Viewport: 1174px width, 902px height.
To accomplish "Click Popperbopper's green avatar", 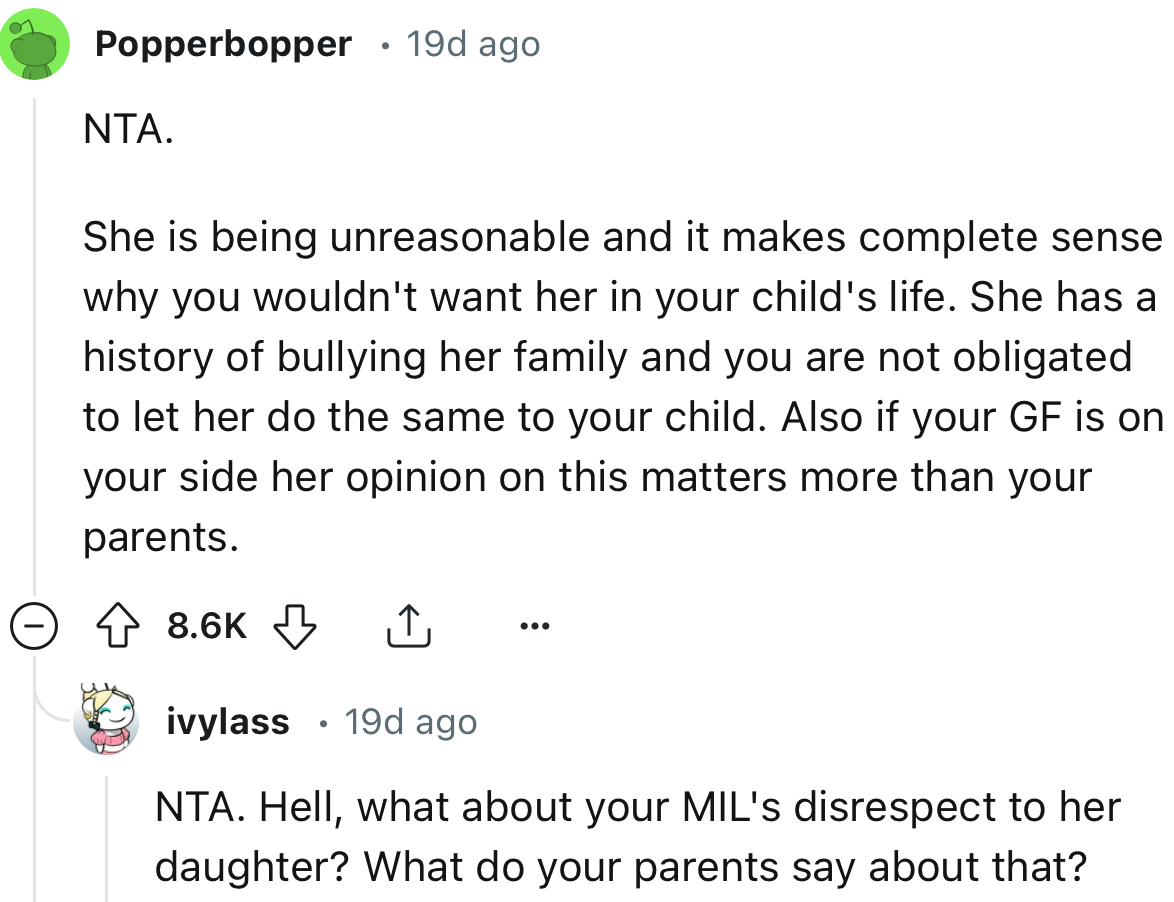I will coord(38,43).
